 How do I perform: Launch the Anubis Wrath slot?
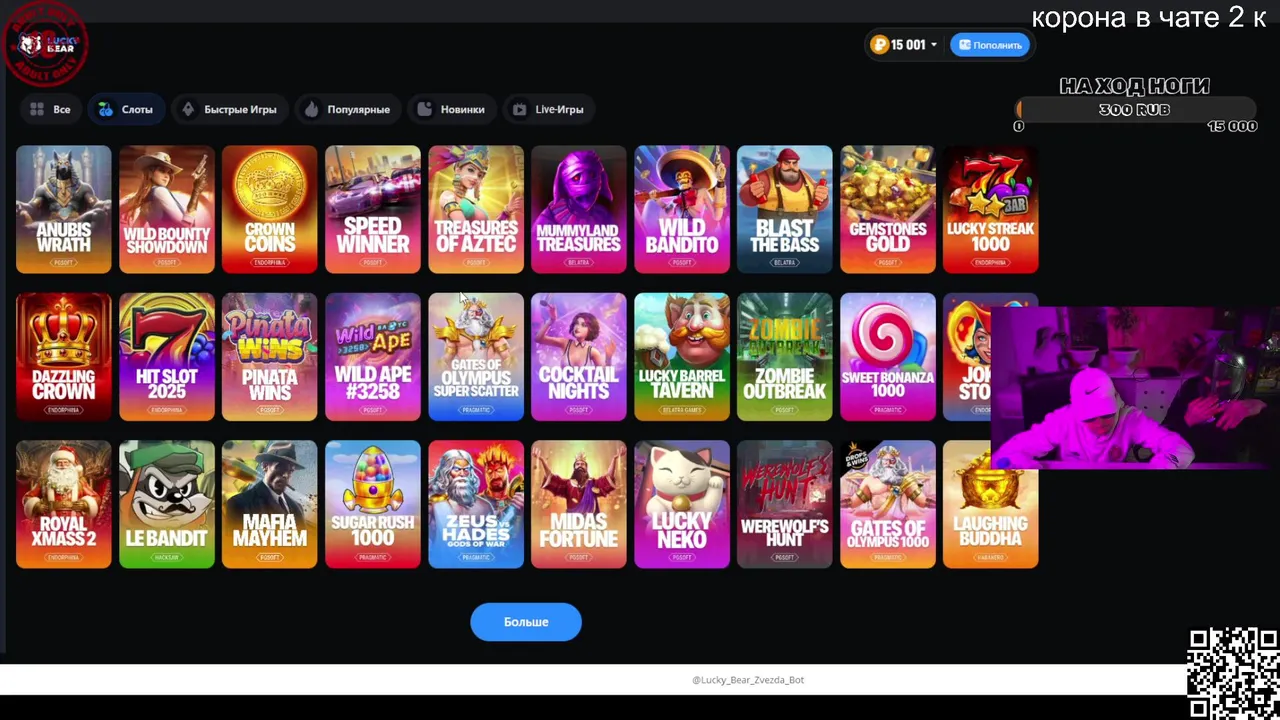tap(64, 209)
